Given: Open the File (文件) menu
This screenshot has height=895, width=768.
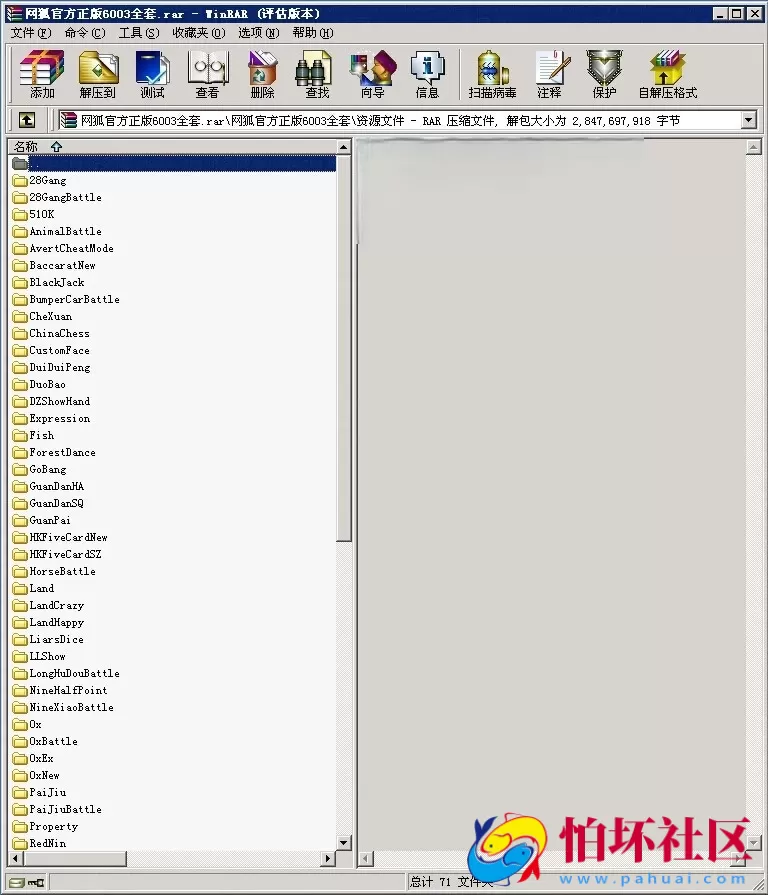Looking at the screenshot, I should pos(30,33).
